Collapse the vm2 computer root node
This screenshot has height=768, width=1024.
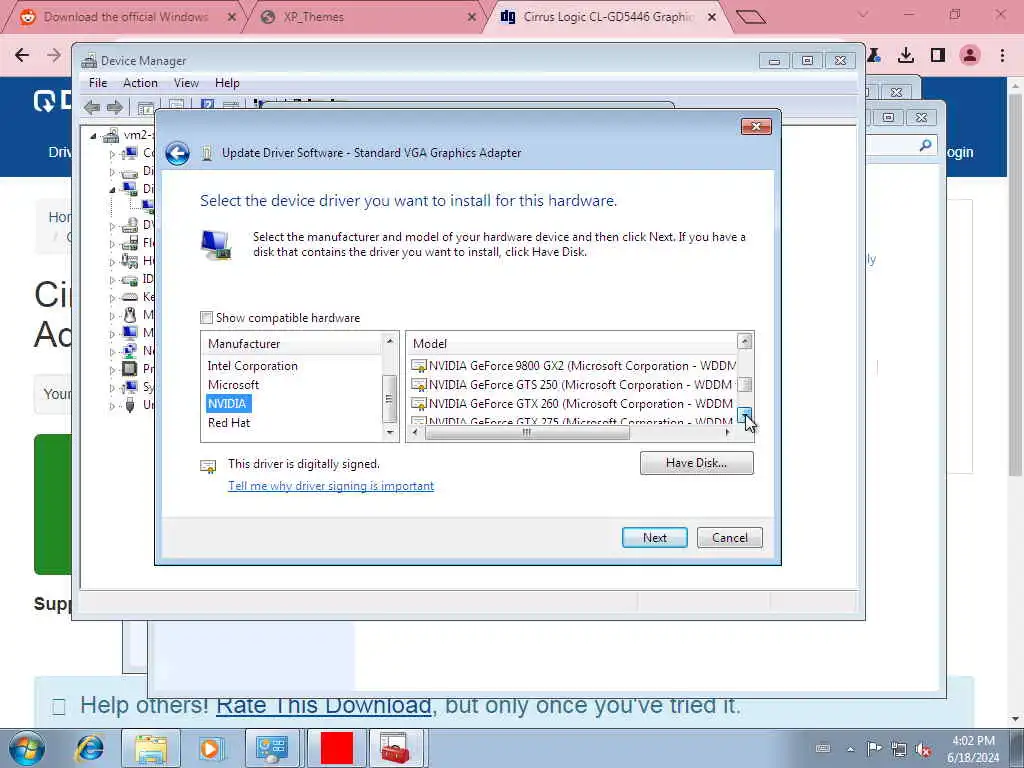click(93, 136)
